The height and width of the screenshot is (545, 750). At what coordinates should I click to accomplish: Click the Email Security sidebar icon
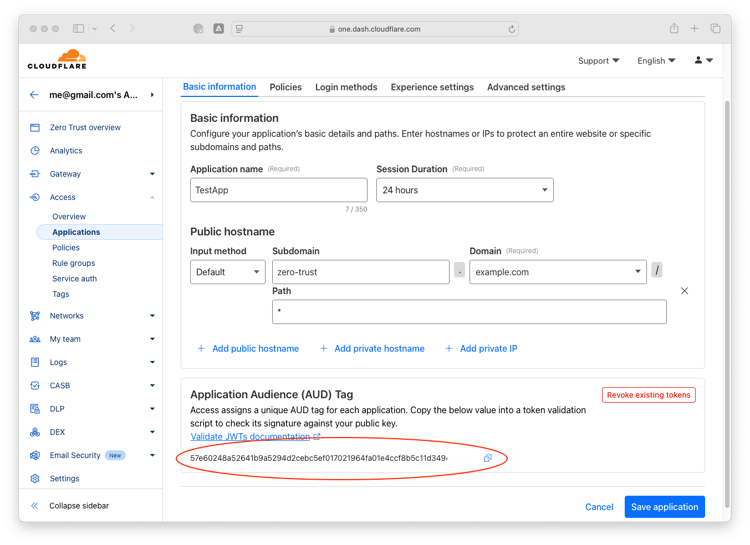click(35, 455)
